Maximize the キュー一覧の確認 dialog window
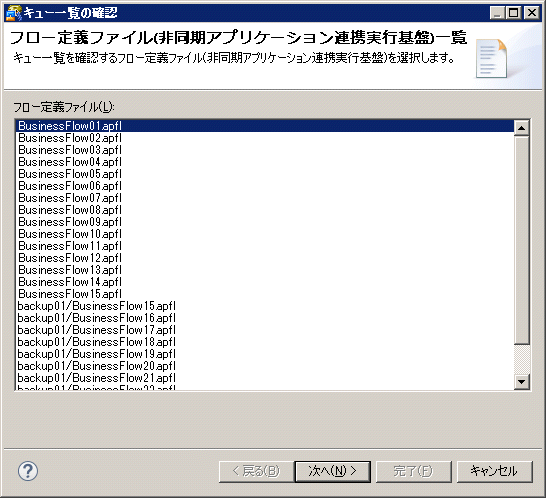This screenshot has width=546, height=498. tap(513, 13)
